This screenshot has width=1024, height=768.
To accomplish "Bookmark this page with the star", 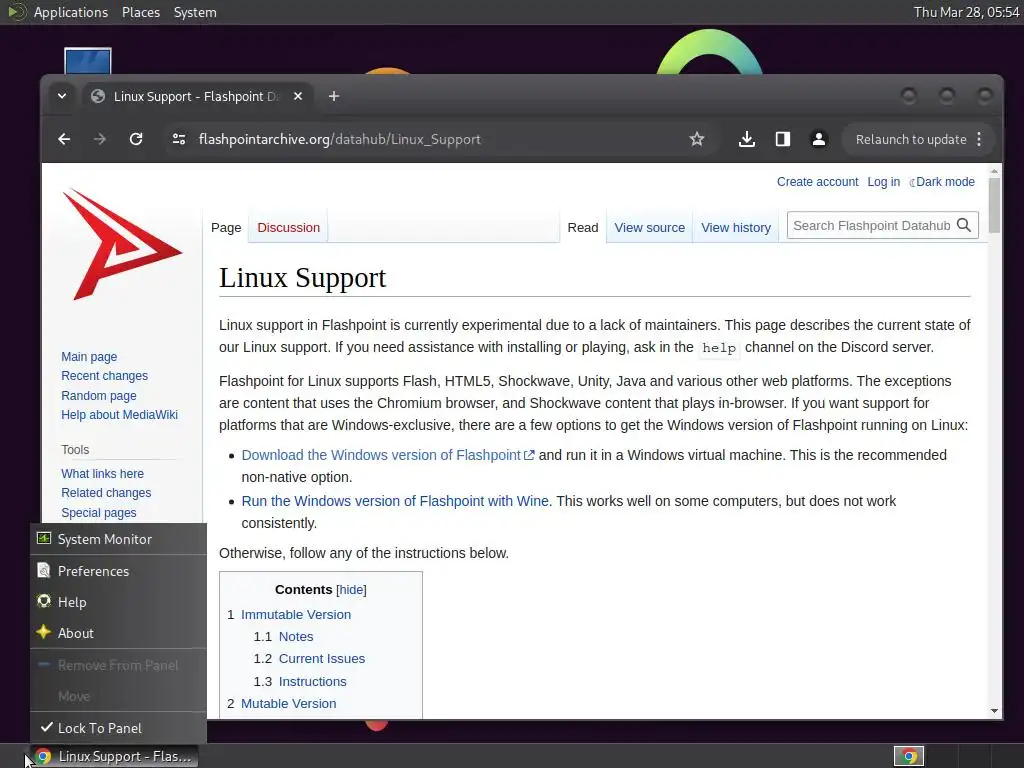I will pos(697,139).
